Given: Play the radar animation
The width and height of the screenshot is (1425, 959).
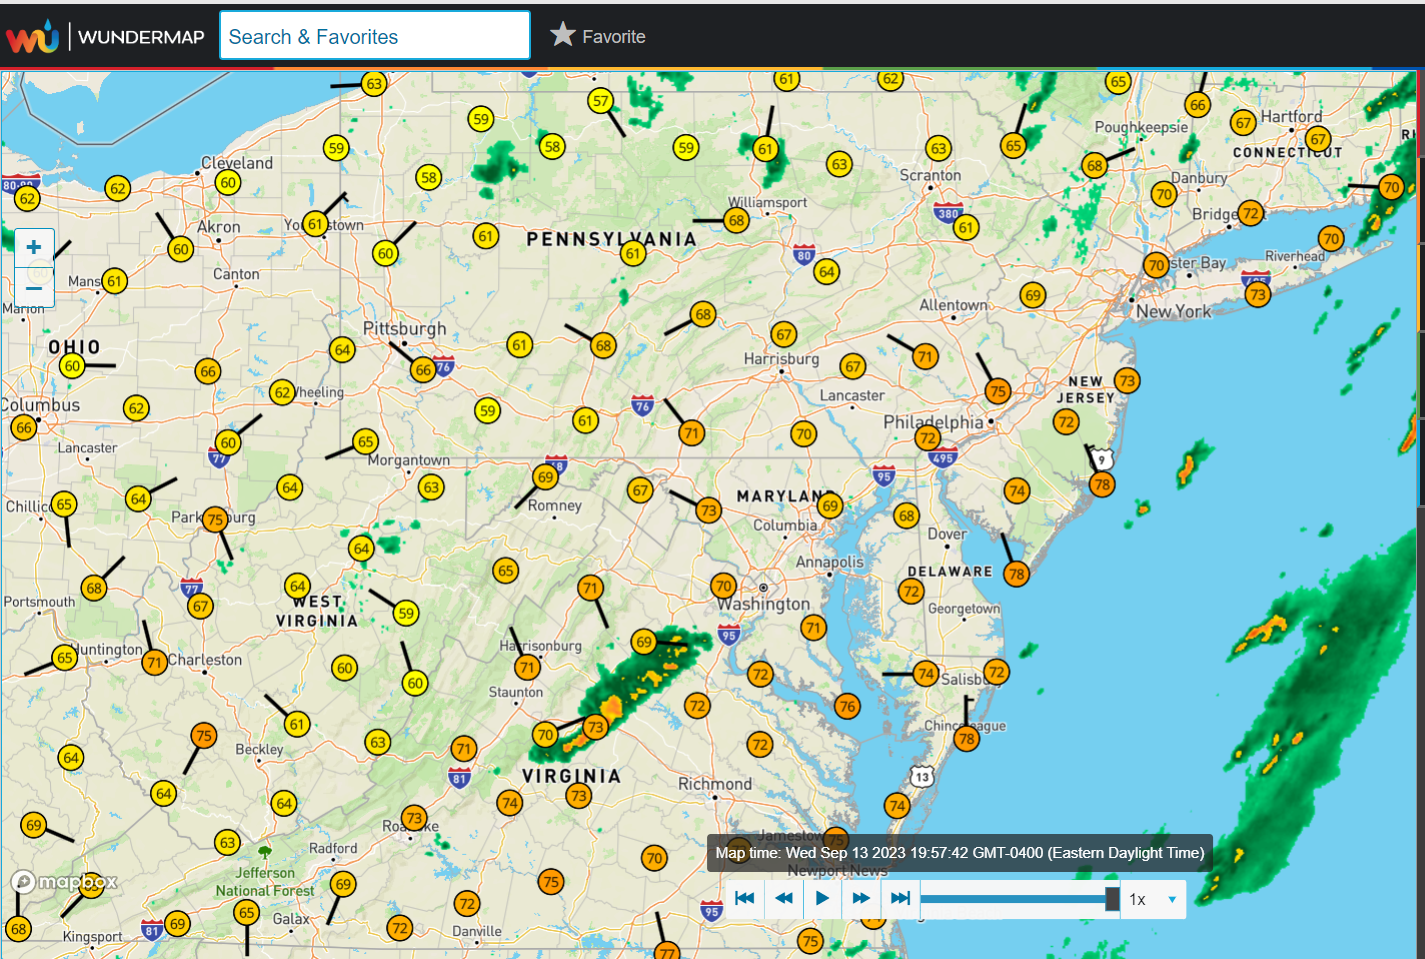Looking at the screenshot, I should coord(822,898).
